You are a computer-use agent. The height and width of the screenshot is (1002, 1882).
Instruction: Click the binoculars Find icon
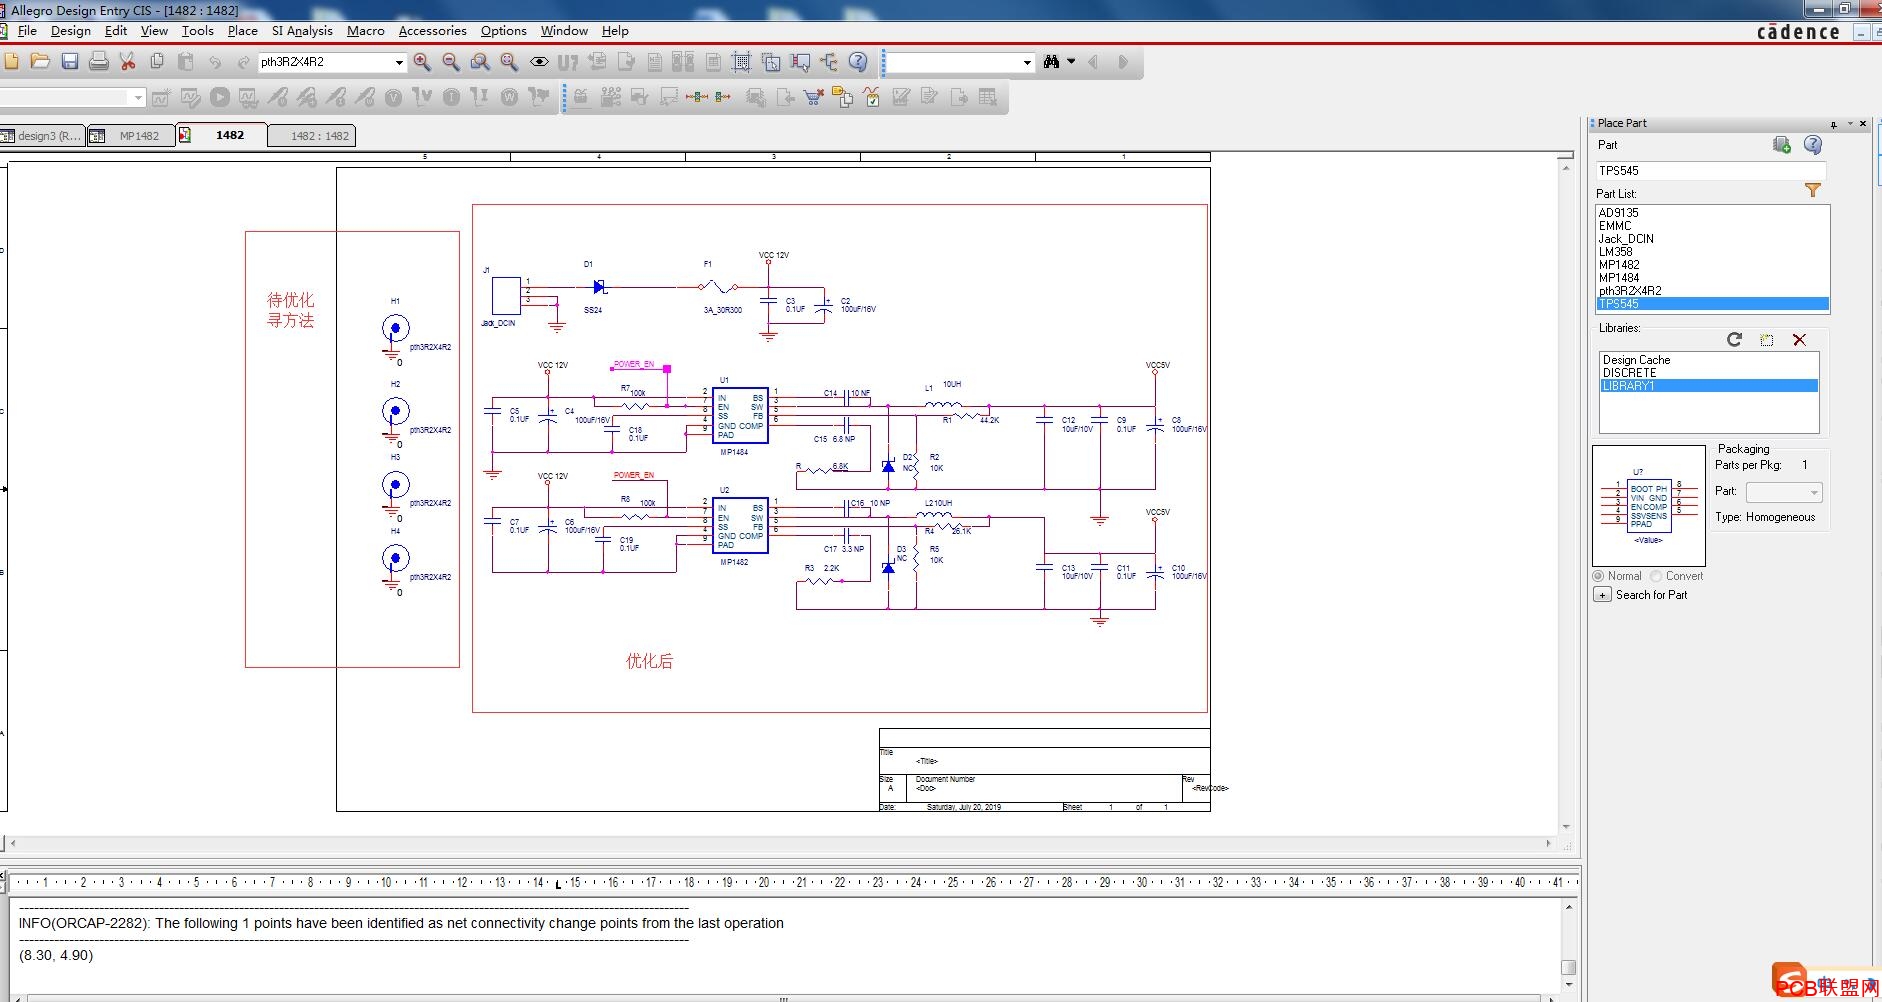click(1051, 62)
